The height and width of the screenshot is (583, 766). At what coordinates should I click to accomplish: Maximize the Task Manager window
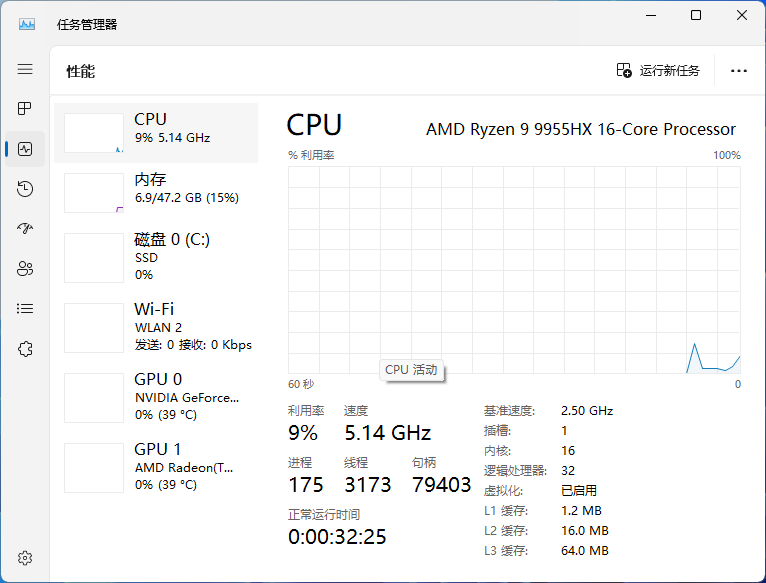pyautogui.click(x=696, y=15)
